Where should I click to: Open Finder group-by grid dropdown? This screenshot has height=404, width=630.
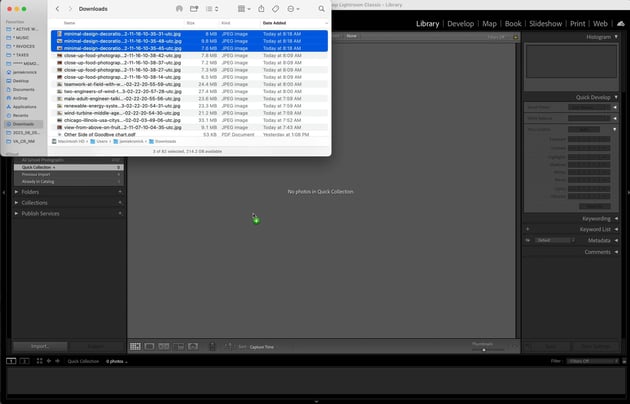[x=244, y=9]
